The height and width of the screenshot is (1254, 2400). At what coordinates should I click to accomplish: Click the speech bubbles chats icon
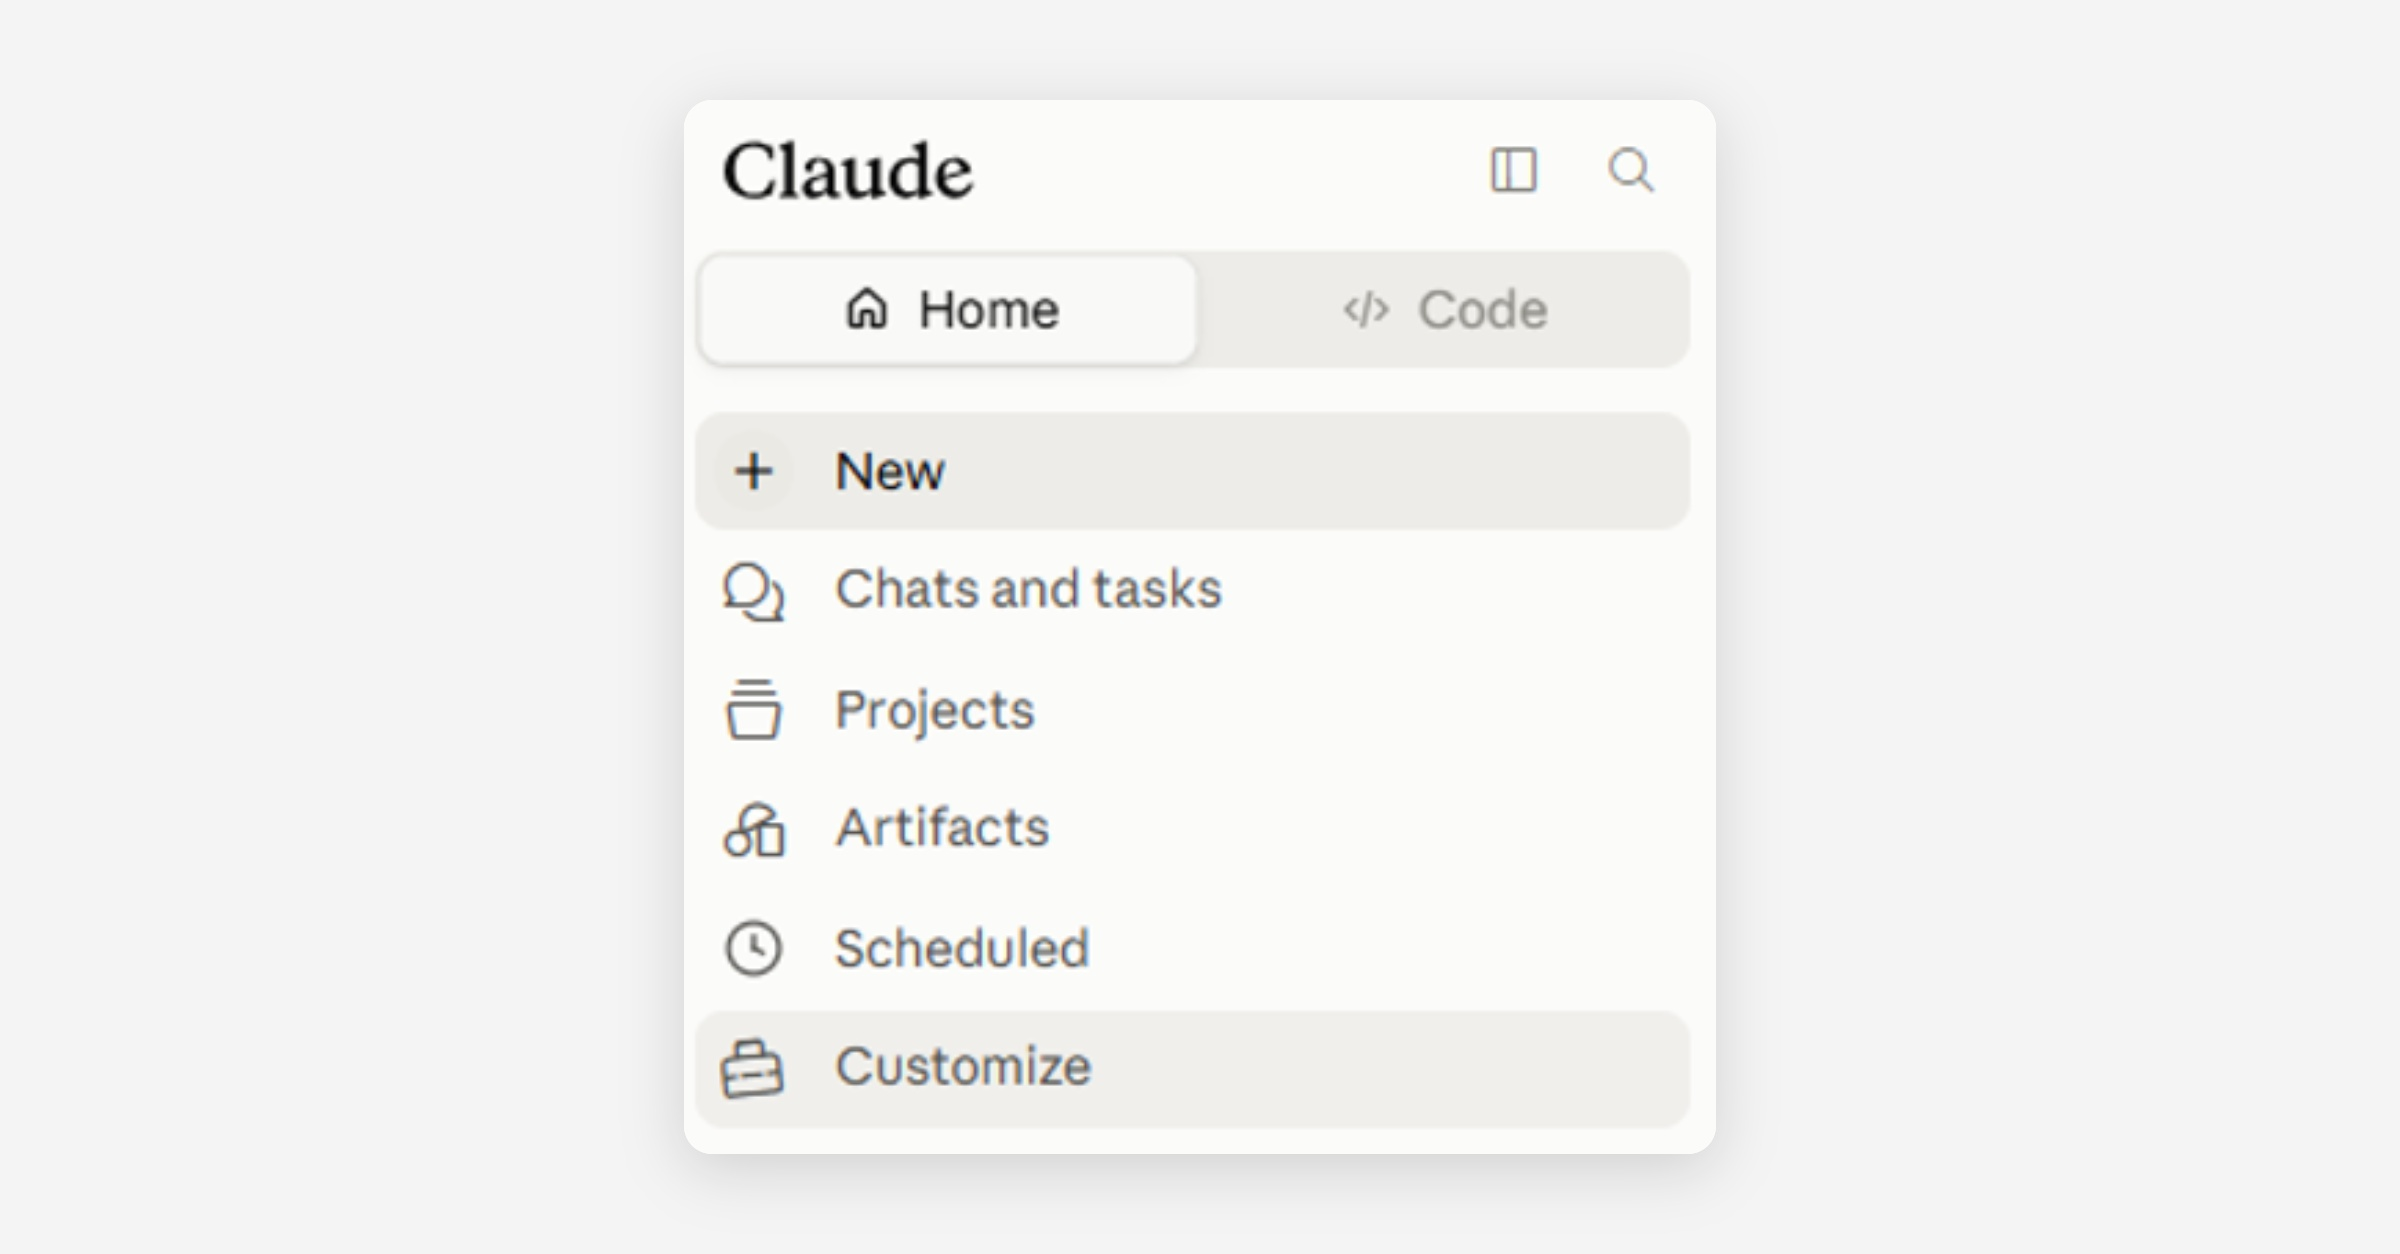coord(754,591)
